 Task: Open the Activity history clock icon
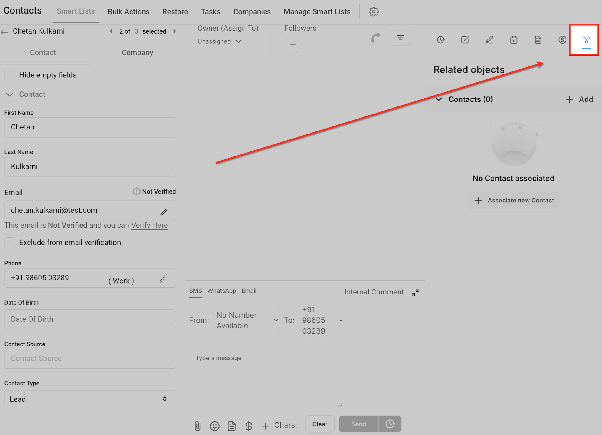[x=440, y=40]
